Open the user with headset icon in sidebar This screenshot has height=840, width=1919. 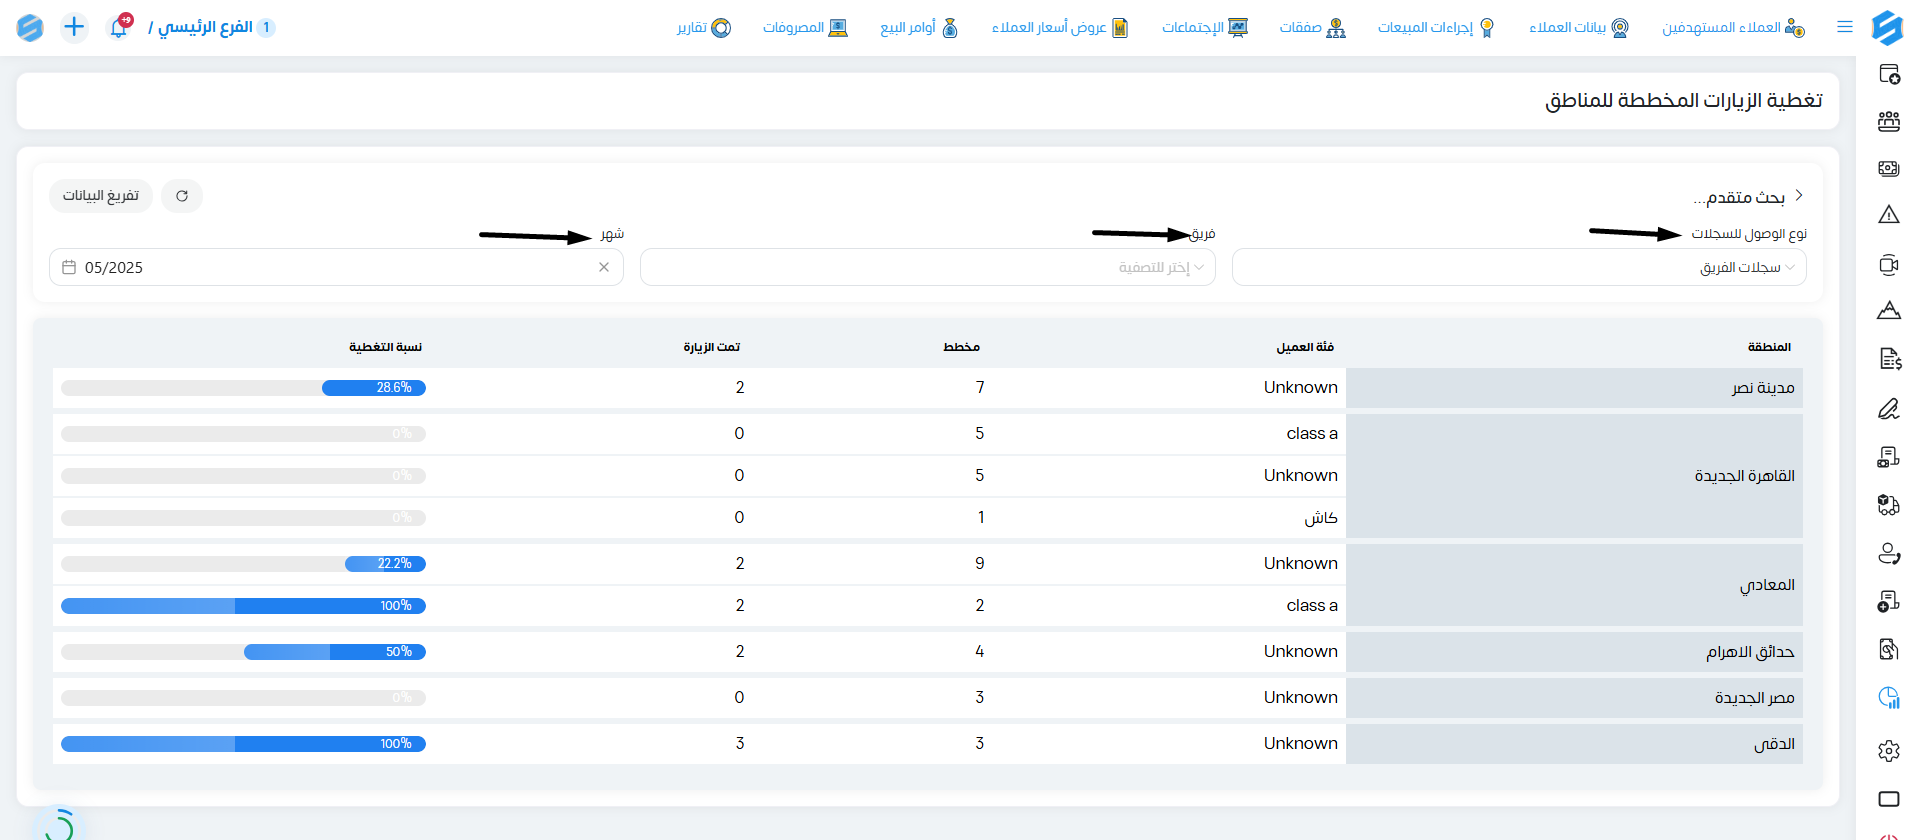(1889, 553)
